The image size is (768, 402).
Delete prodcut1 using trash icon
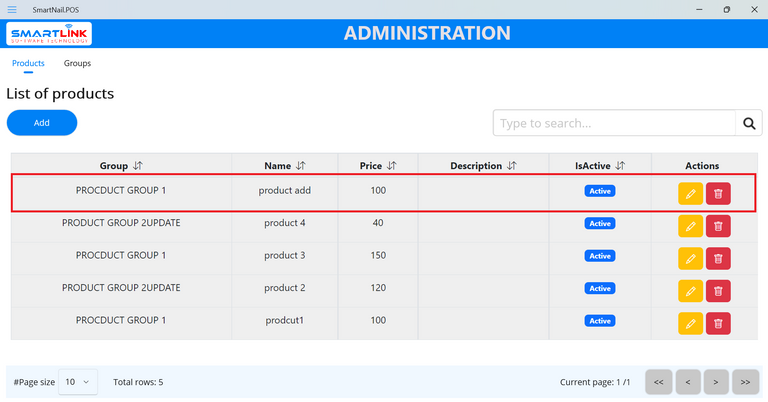pos(718,324)
